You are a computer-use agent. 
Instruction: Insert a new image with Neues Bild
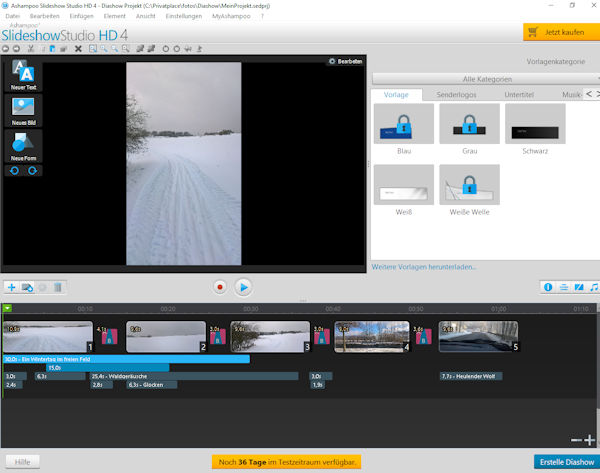(23, 111)
